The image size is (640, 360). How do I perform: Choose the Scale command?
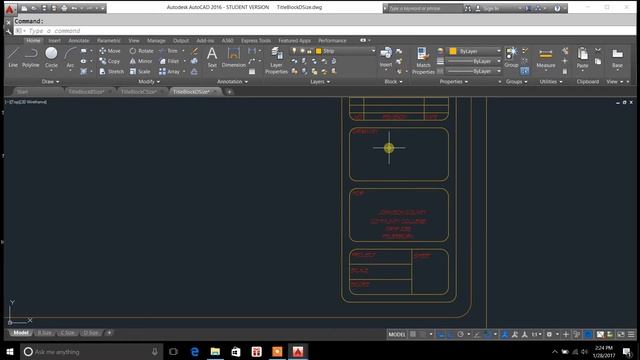click(140, 71)
